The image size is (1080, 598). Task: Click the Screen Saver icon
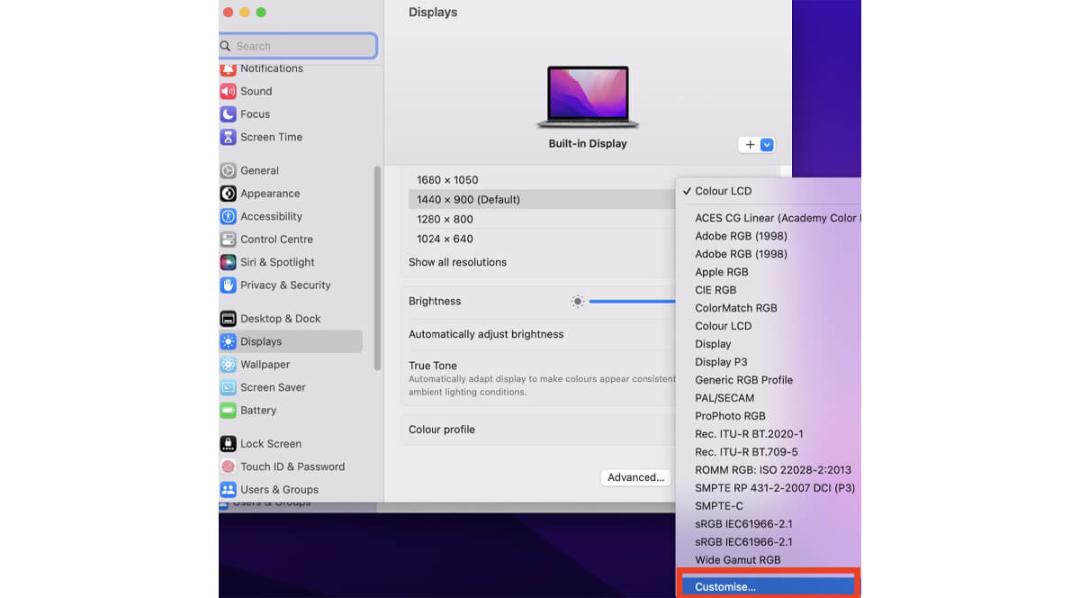(228, 387)
